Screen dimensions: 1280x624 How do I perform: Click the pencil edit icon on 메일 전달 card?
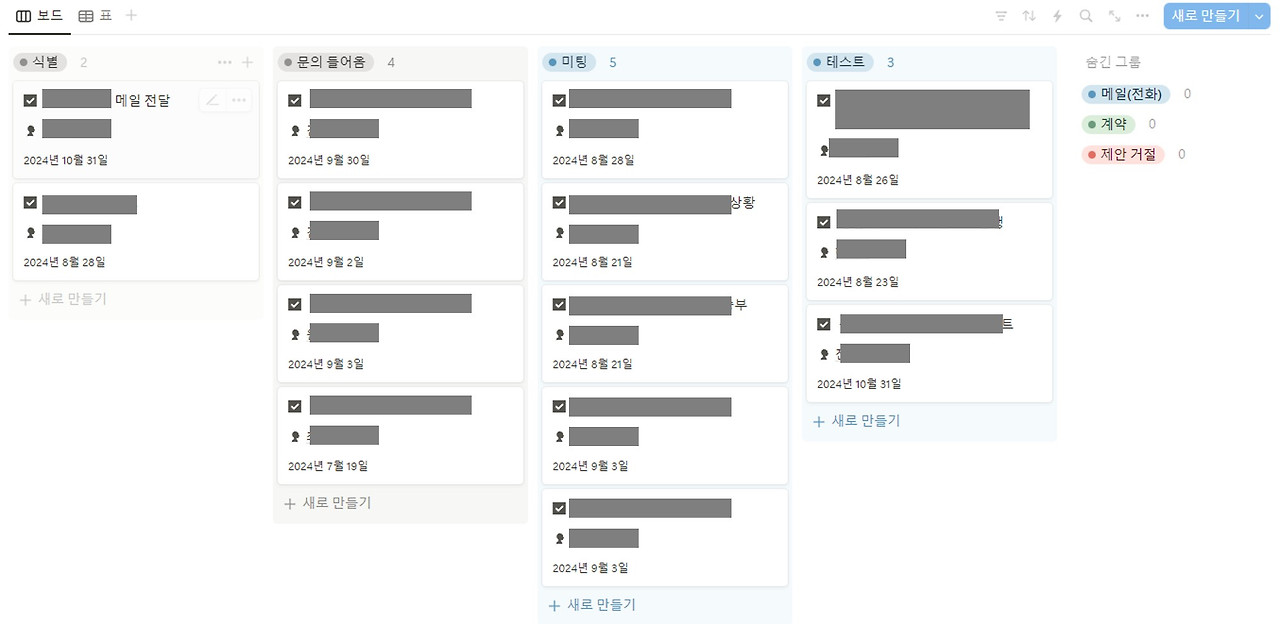tap(213, 99)
